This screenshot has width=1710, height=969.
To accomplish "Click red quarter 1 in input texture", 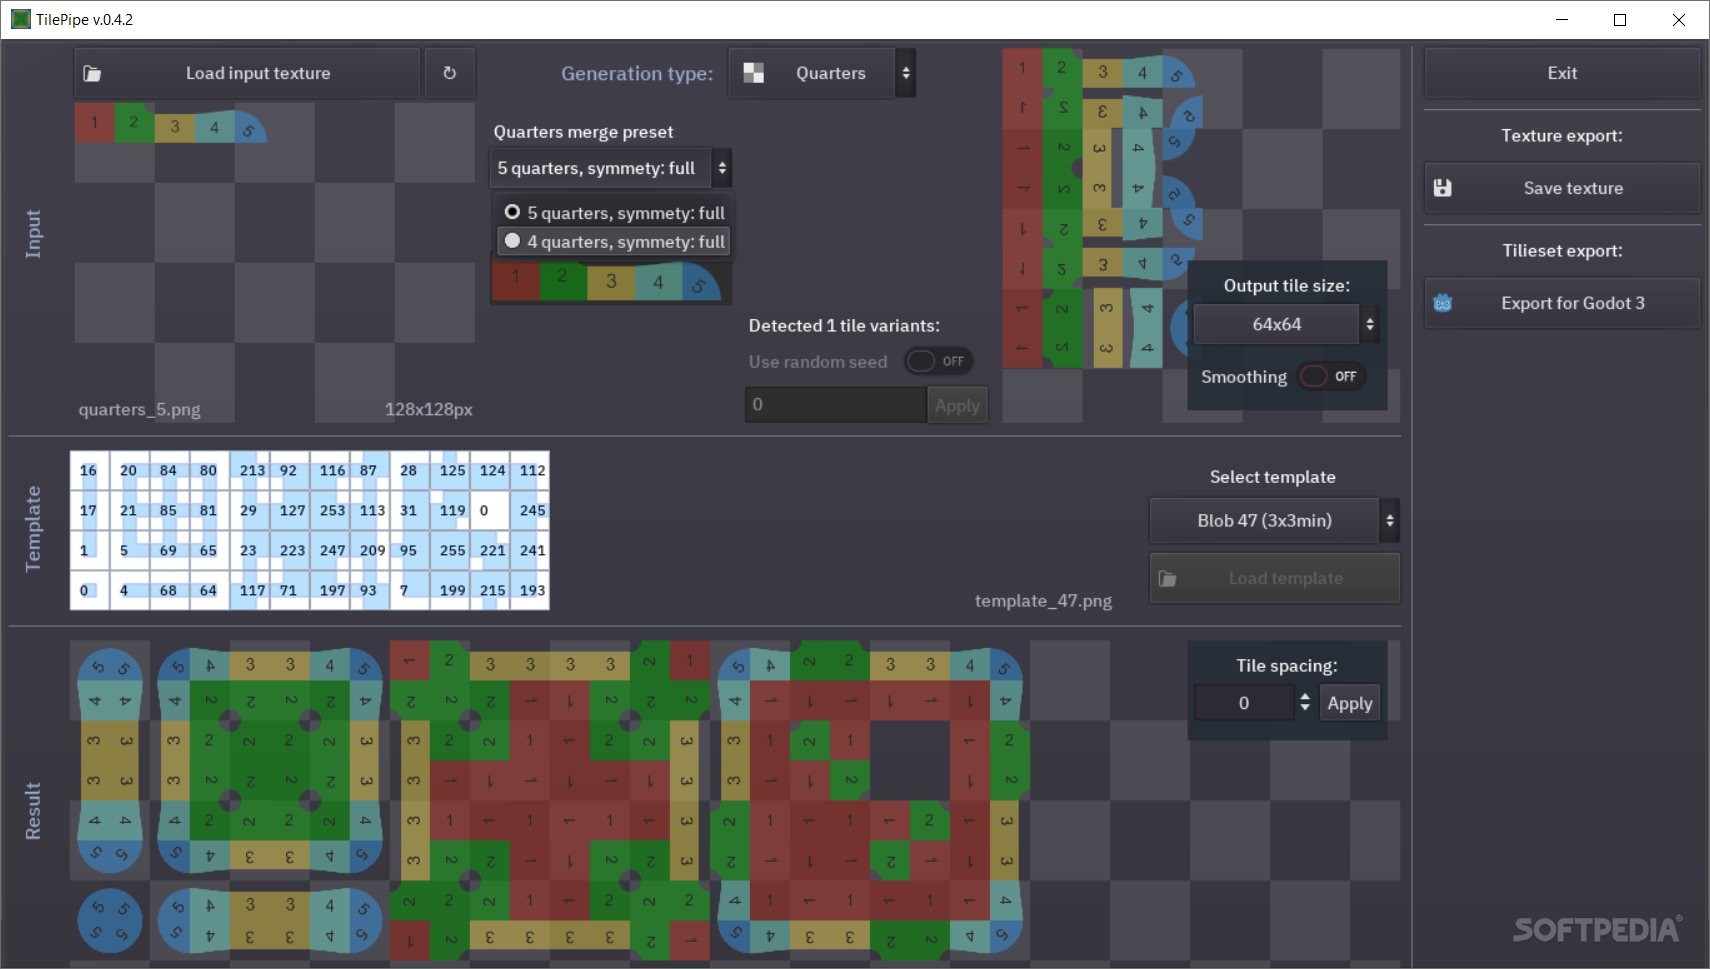I will [94, 123].
